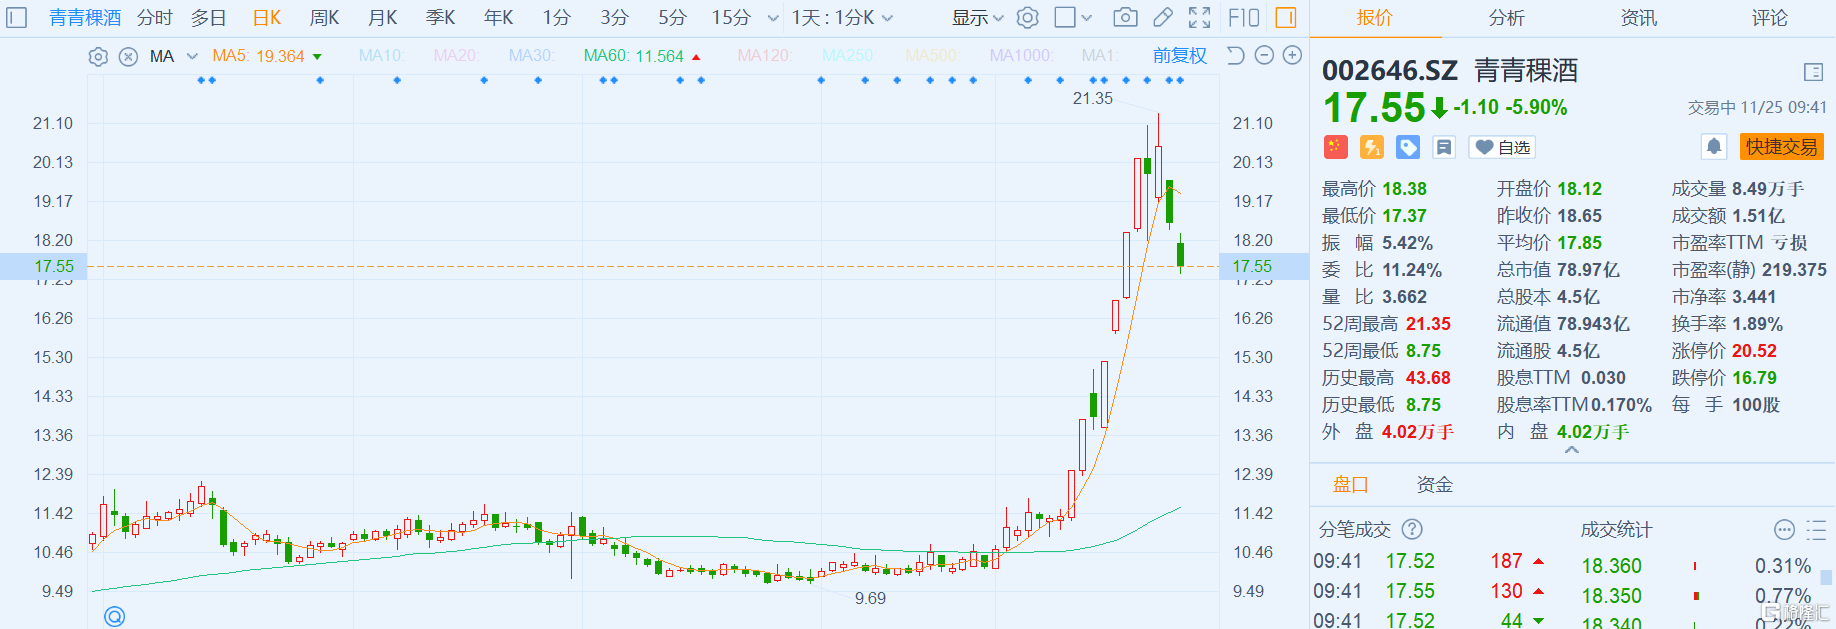The image size is (1836, 629).
Task: Enter fullscreen chart mode
Action: tap(1199, 18)
